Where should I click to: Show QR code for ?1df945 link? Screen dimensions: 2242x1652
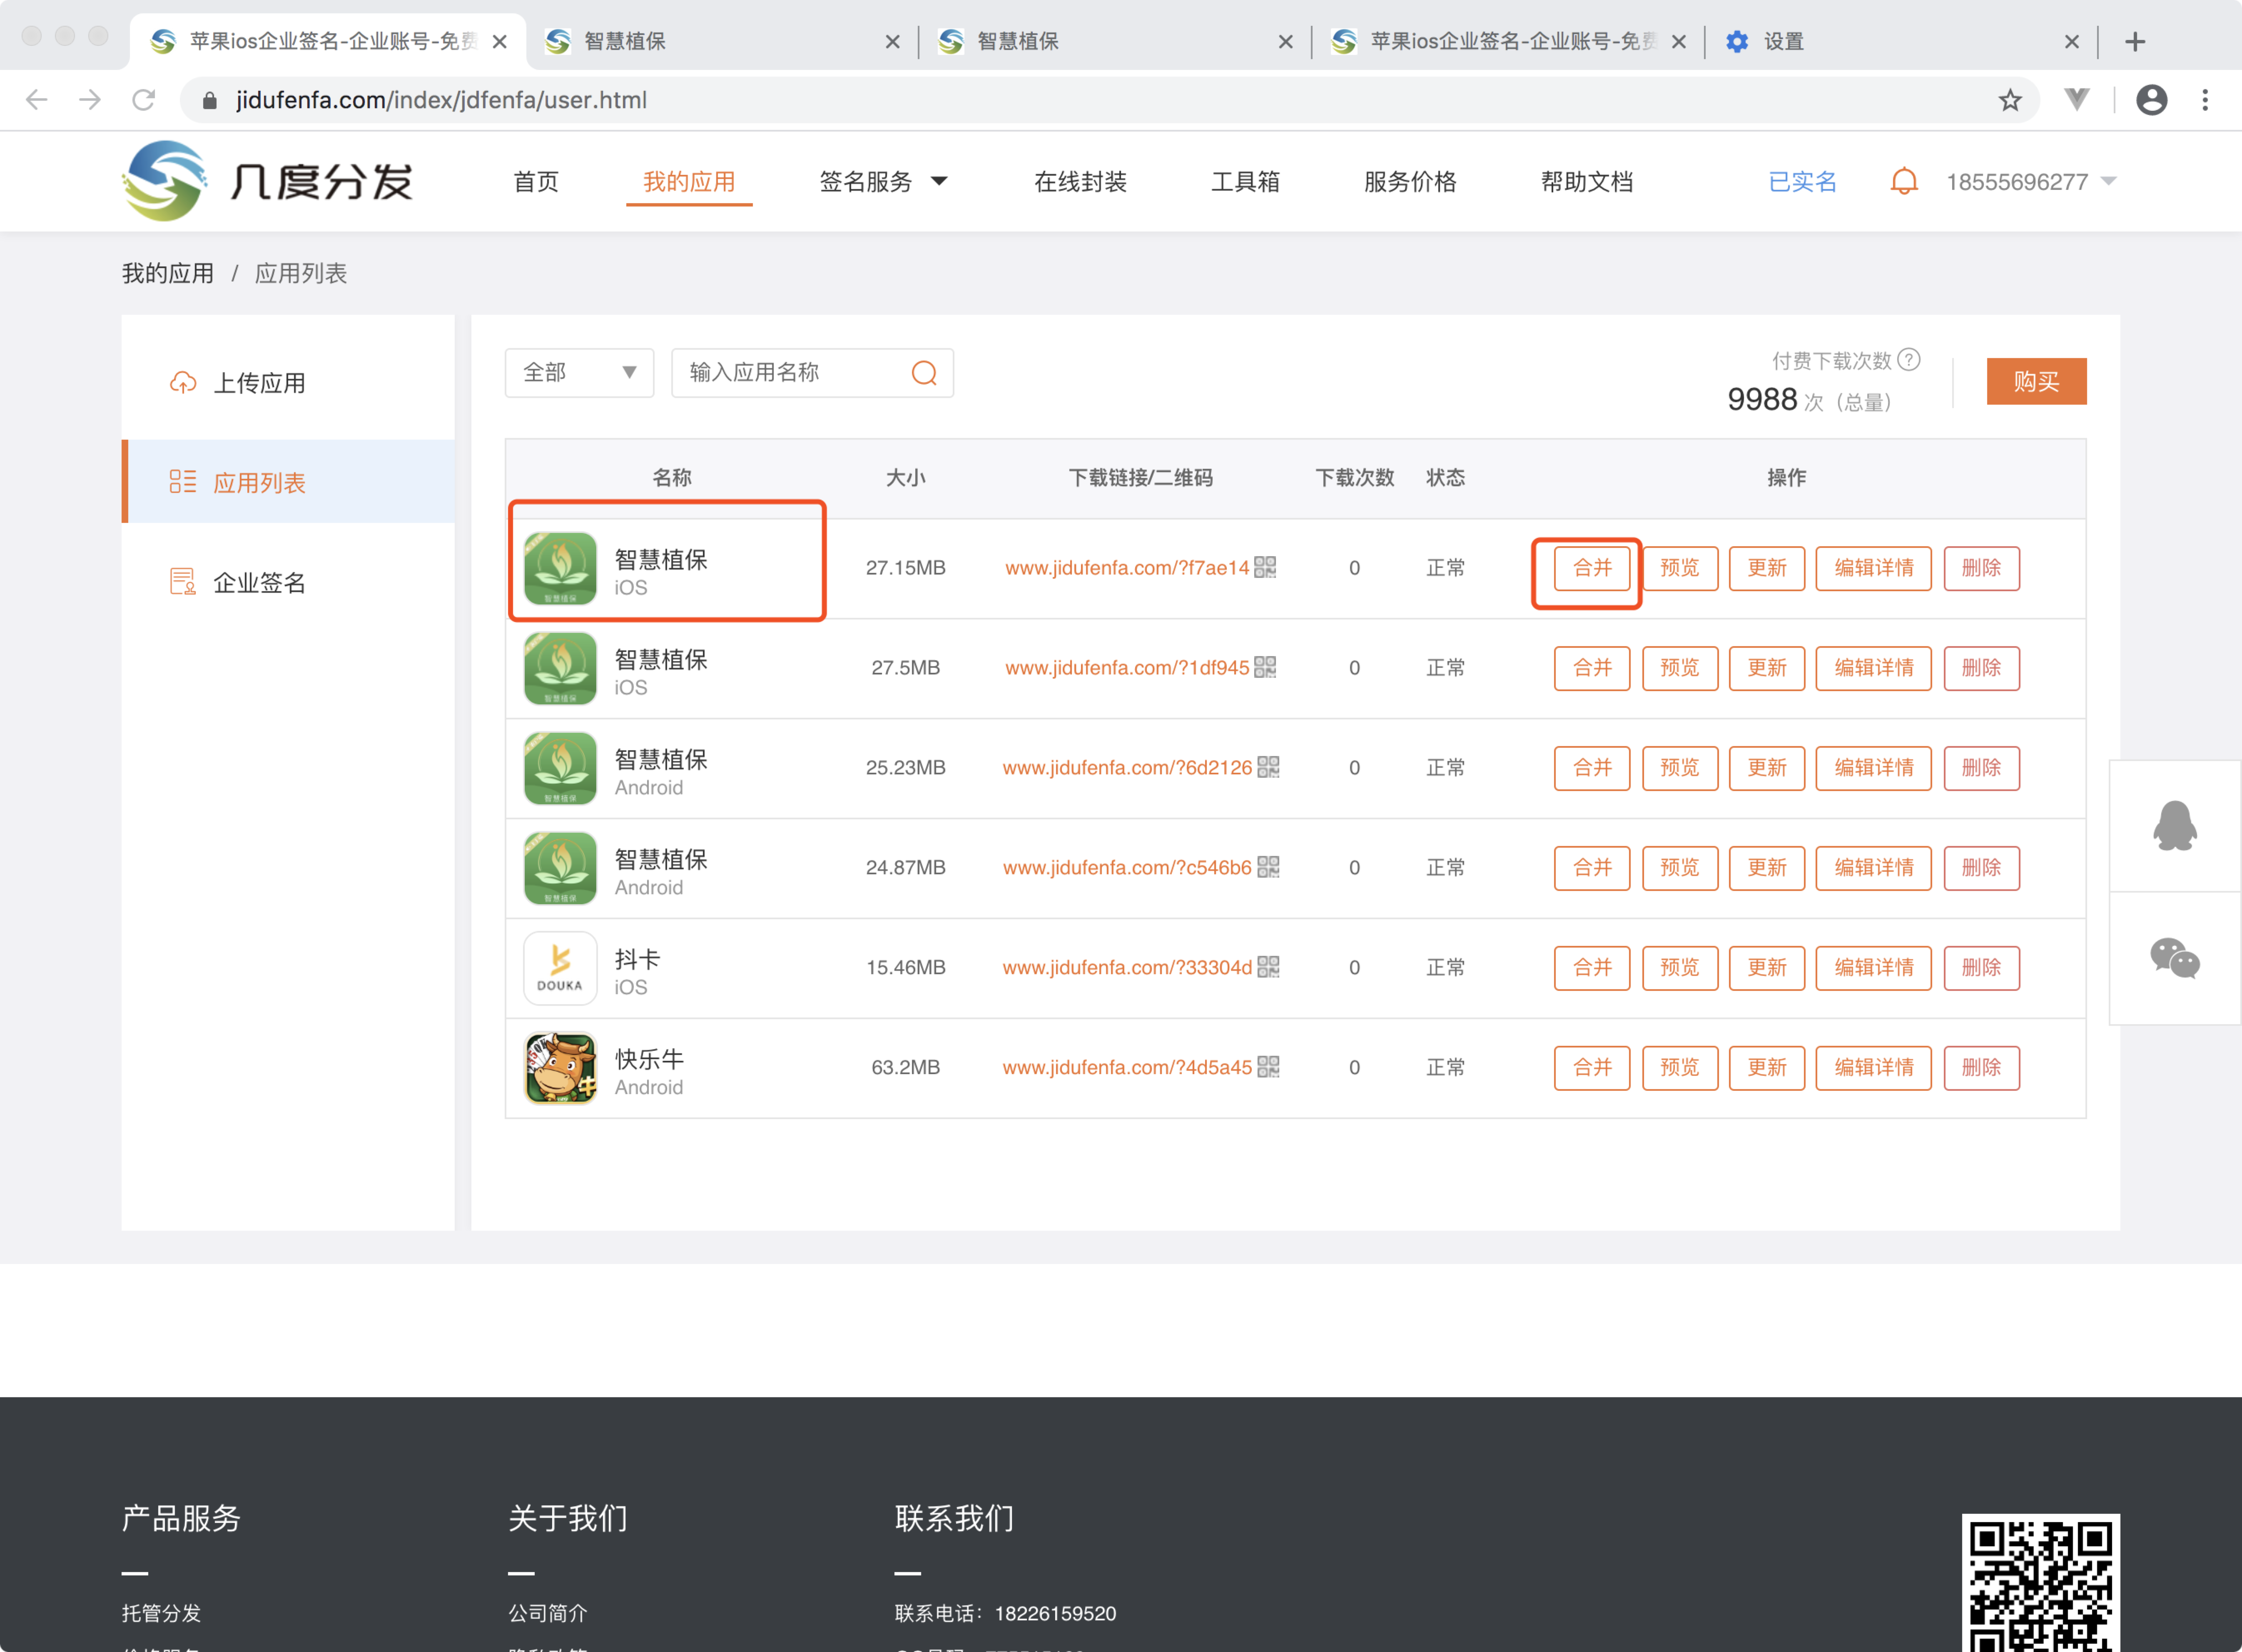tap(1265, 667)
